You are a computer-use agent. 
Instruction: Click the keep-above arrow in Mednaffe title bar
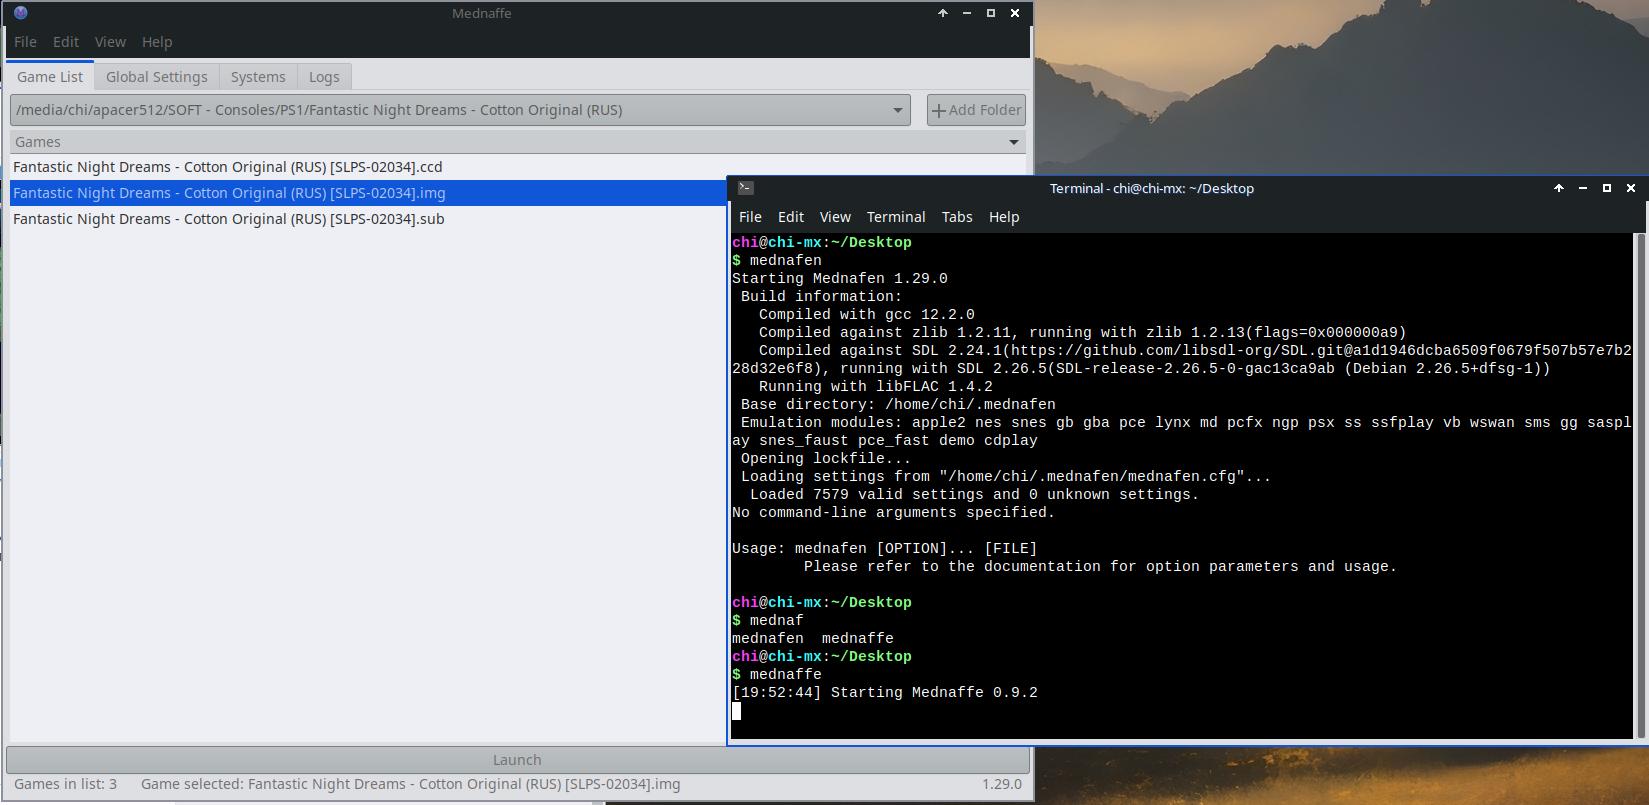pyautogui.click(x=942, y=13)
